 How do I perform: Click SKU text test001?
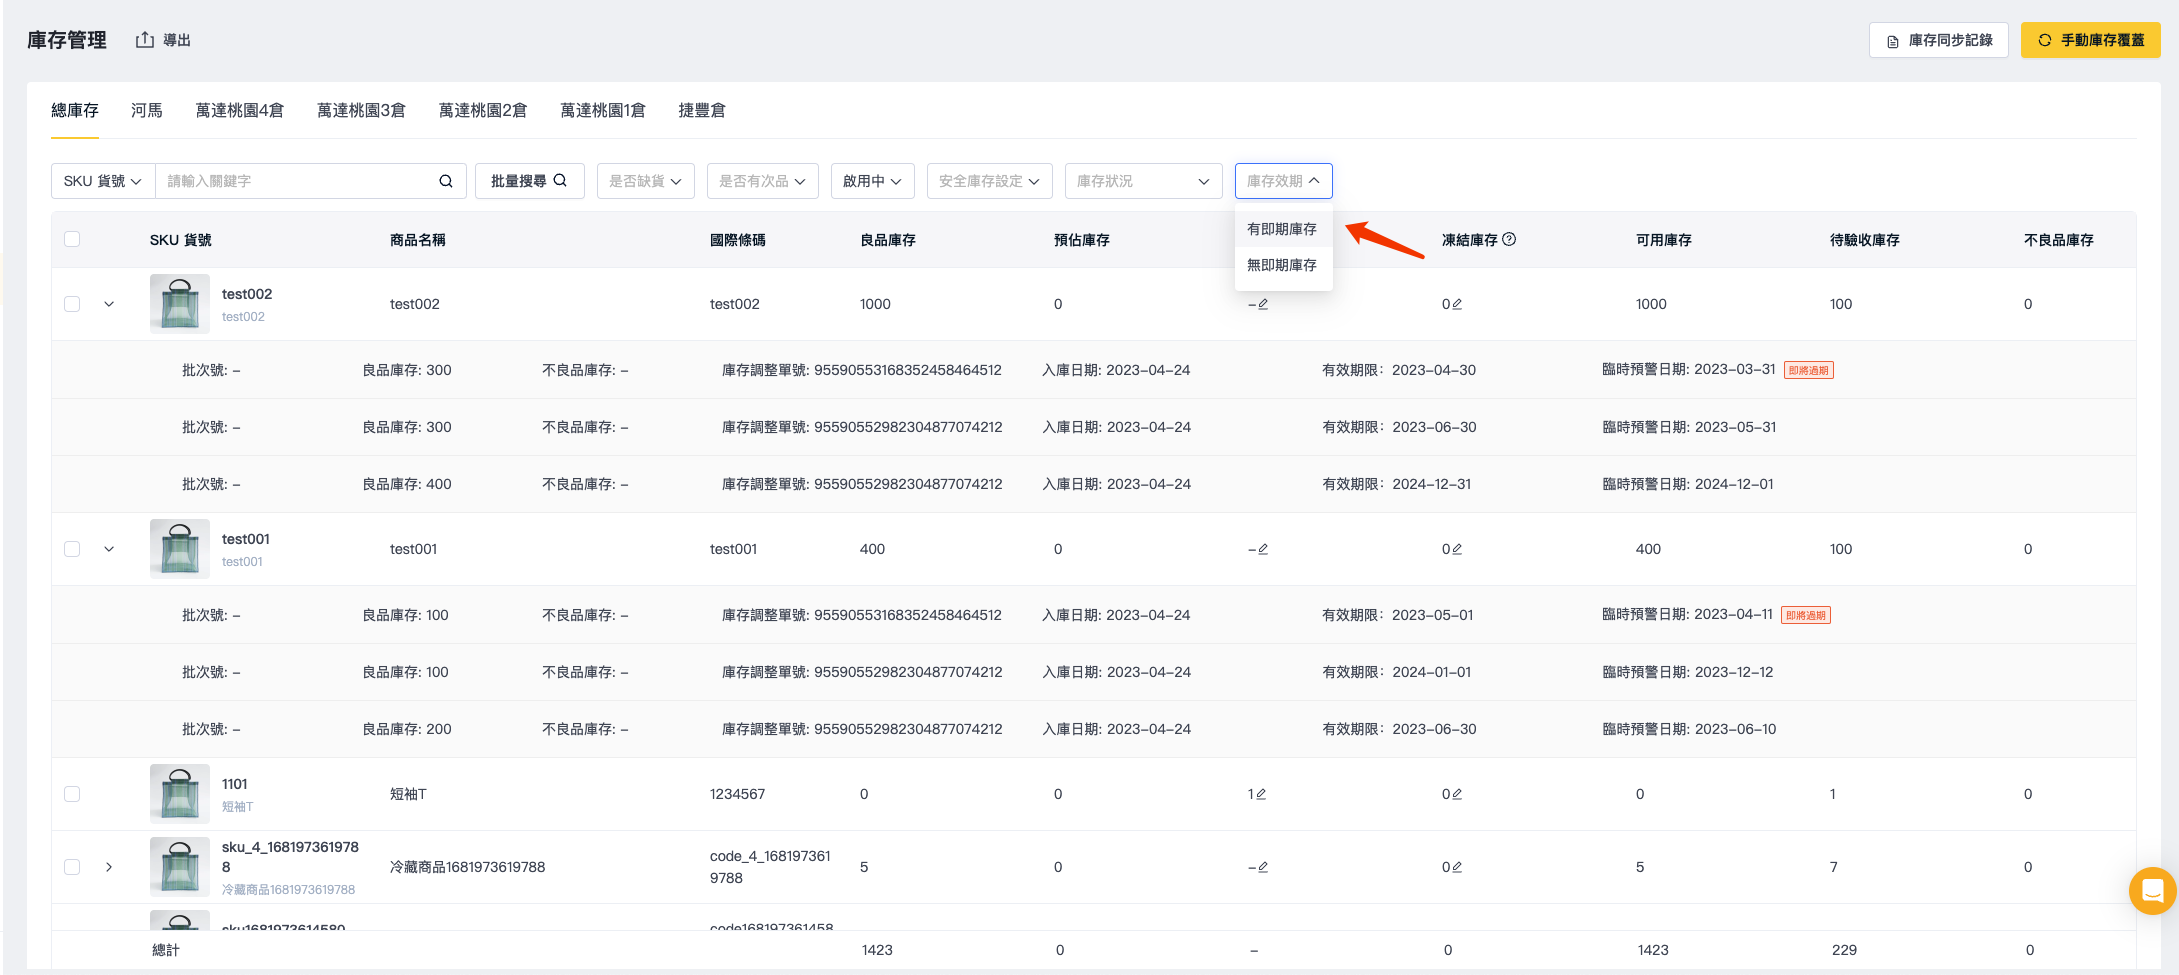(246, 539)
